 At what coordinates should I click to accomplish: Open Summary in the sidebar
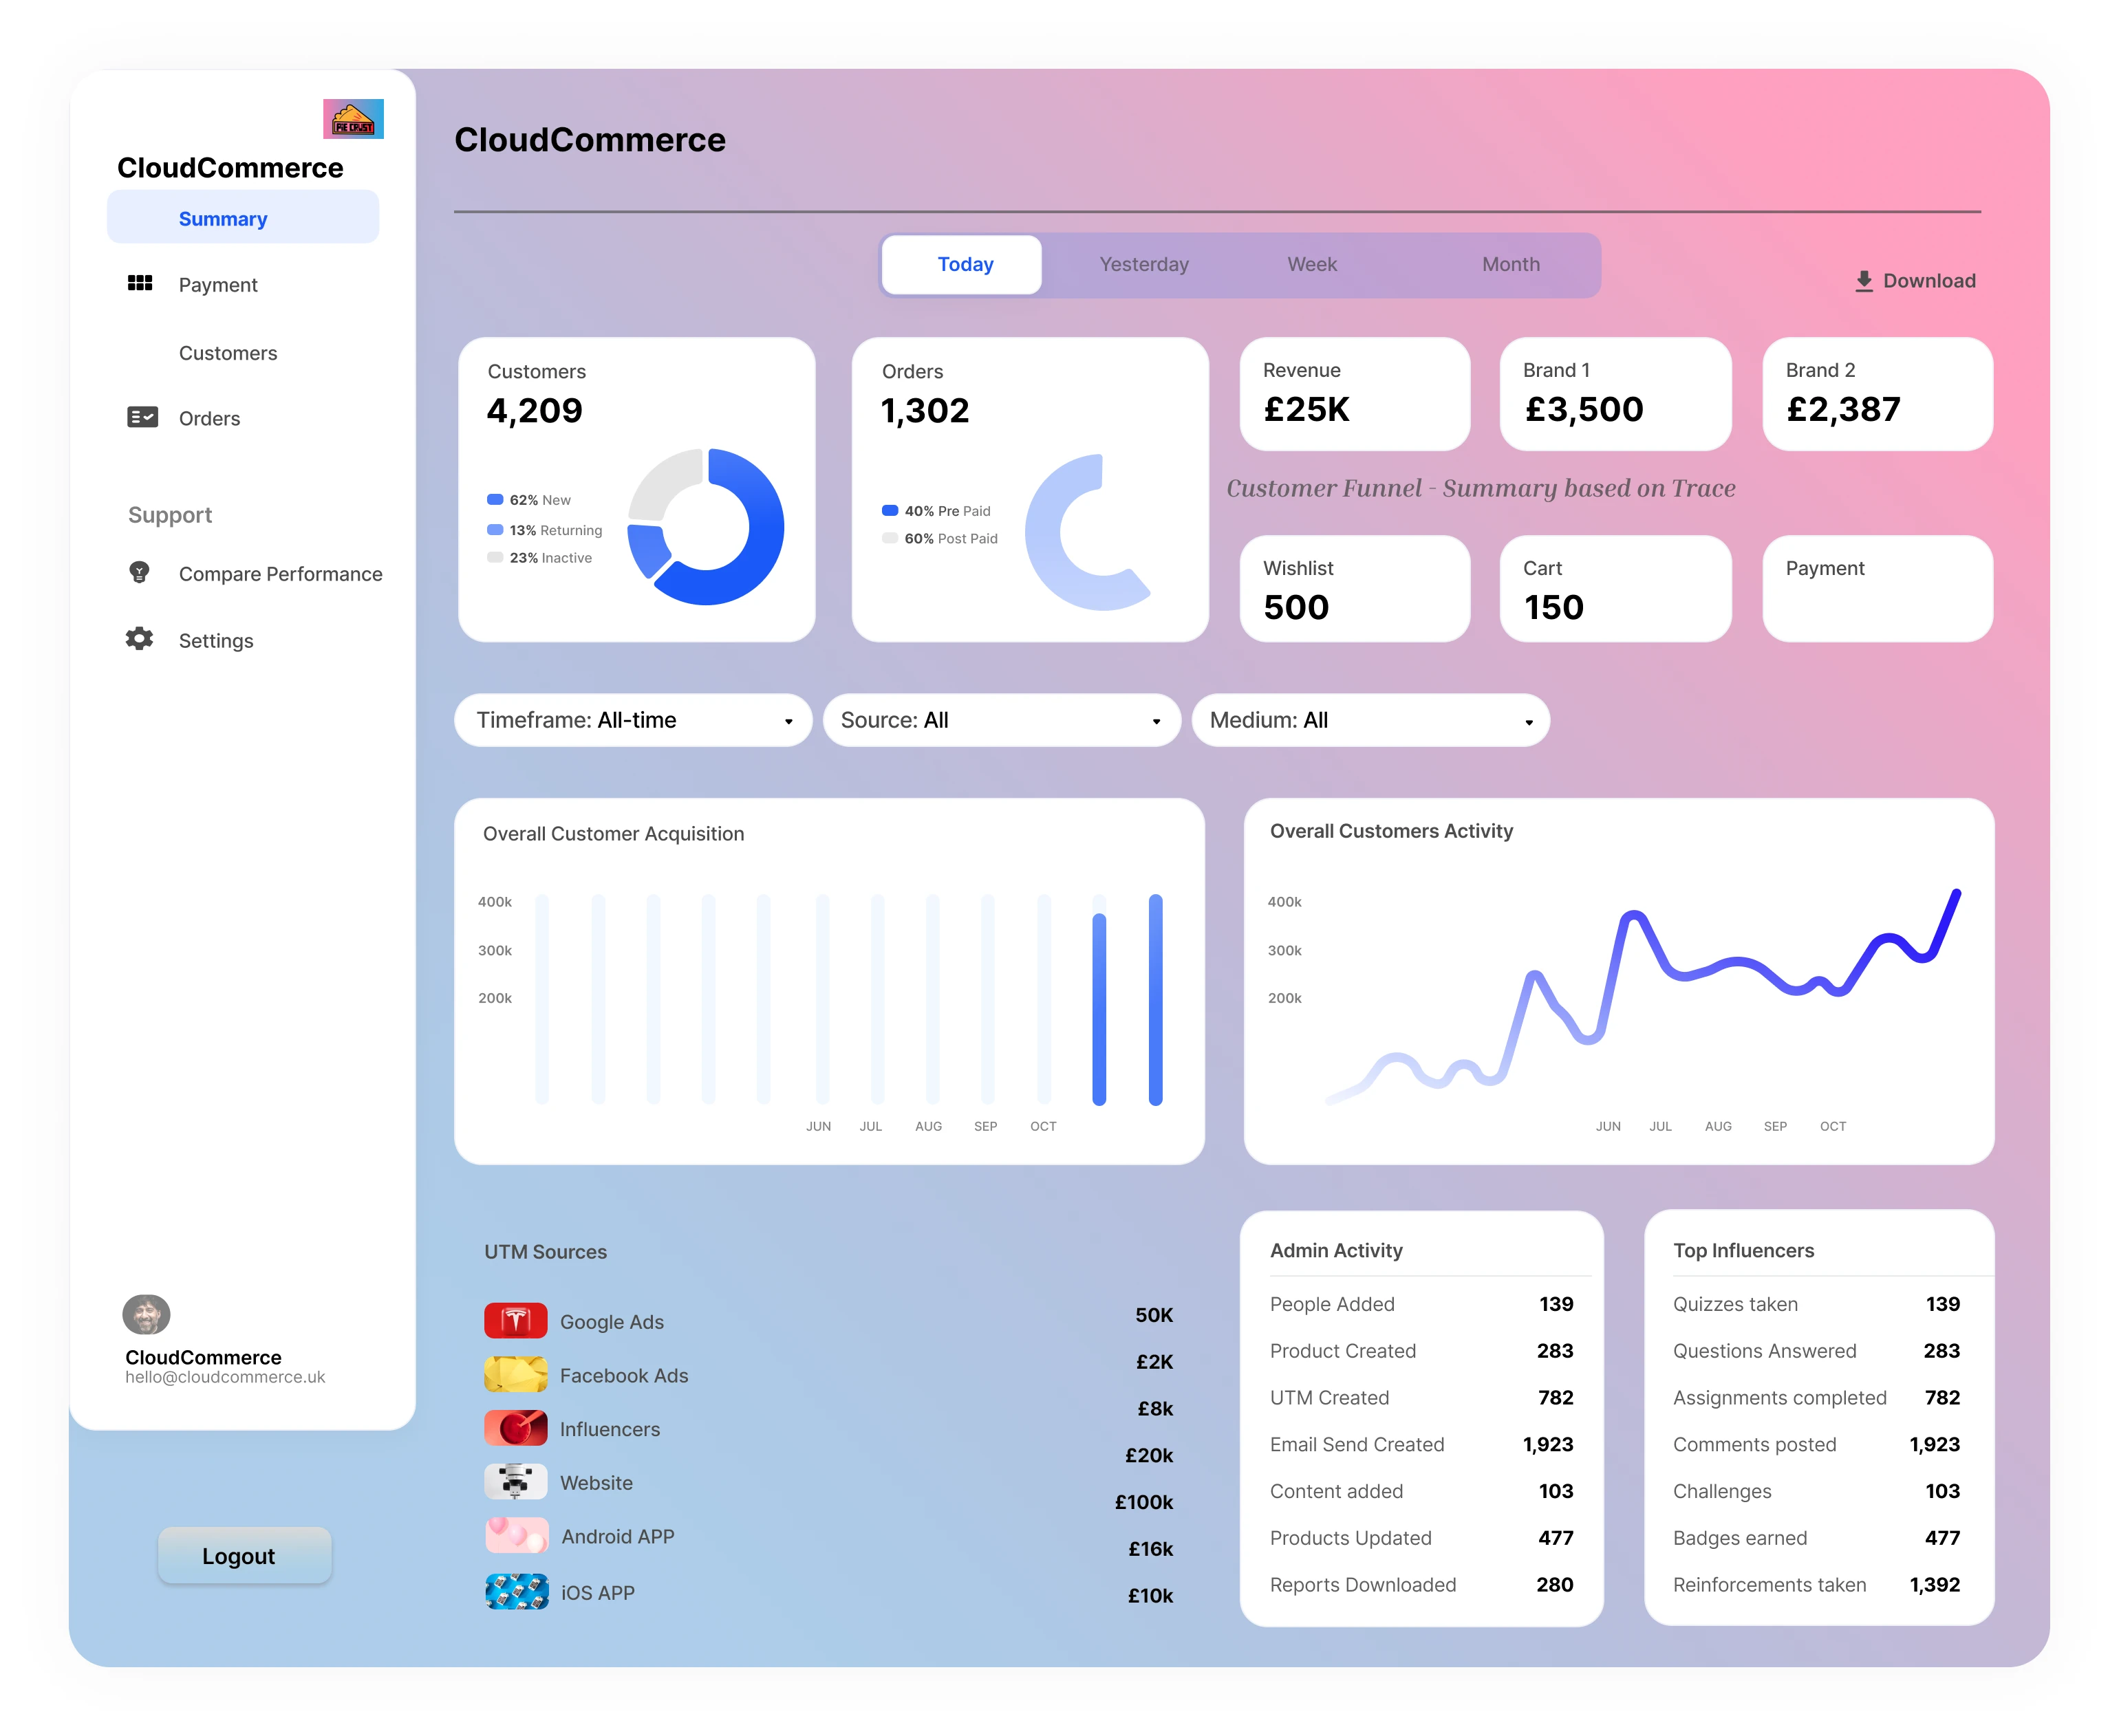pos(243,218)
